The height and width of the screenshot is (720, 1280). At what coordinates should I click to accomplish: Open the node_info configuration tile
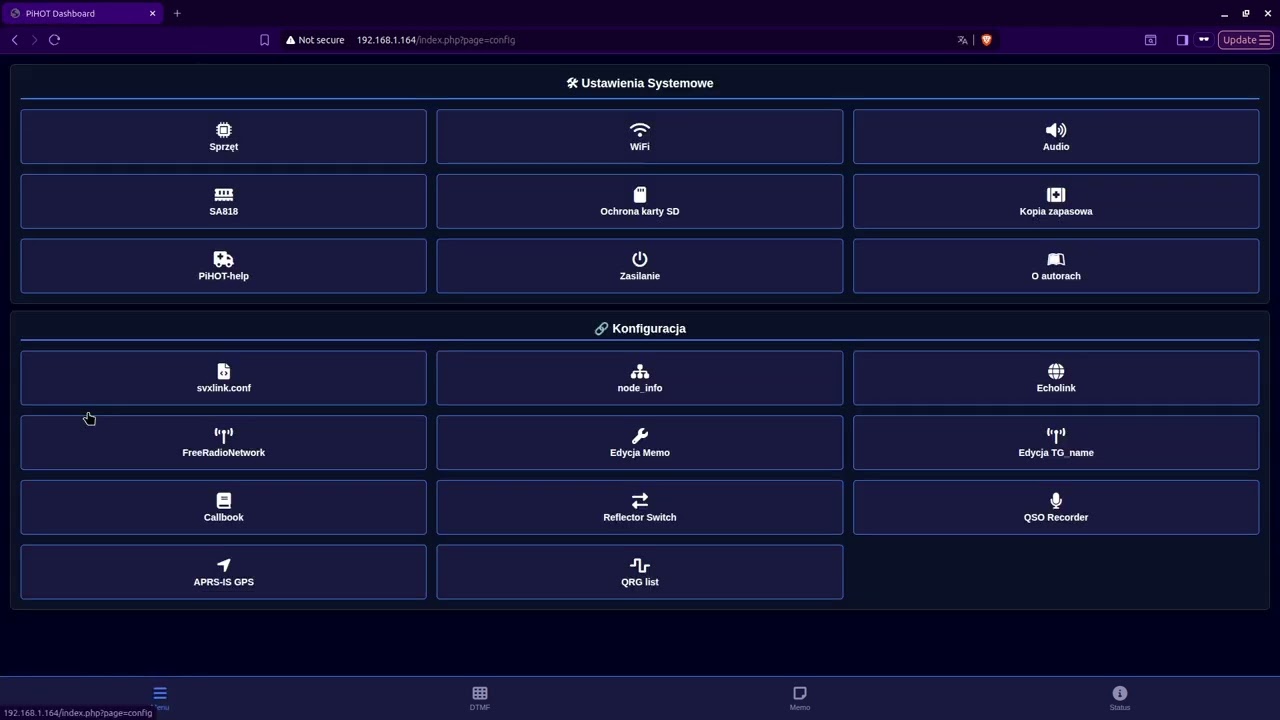(639, 378)
